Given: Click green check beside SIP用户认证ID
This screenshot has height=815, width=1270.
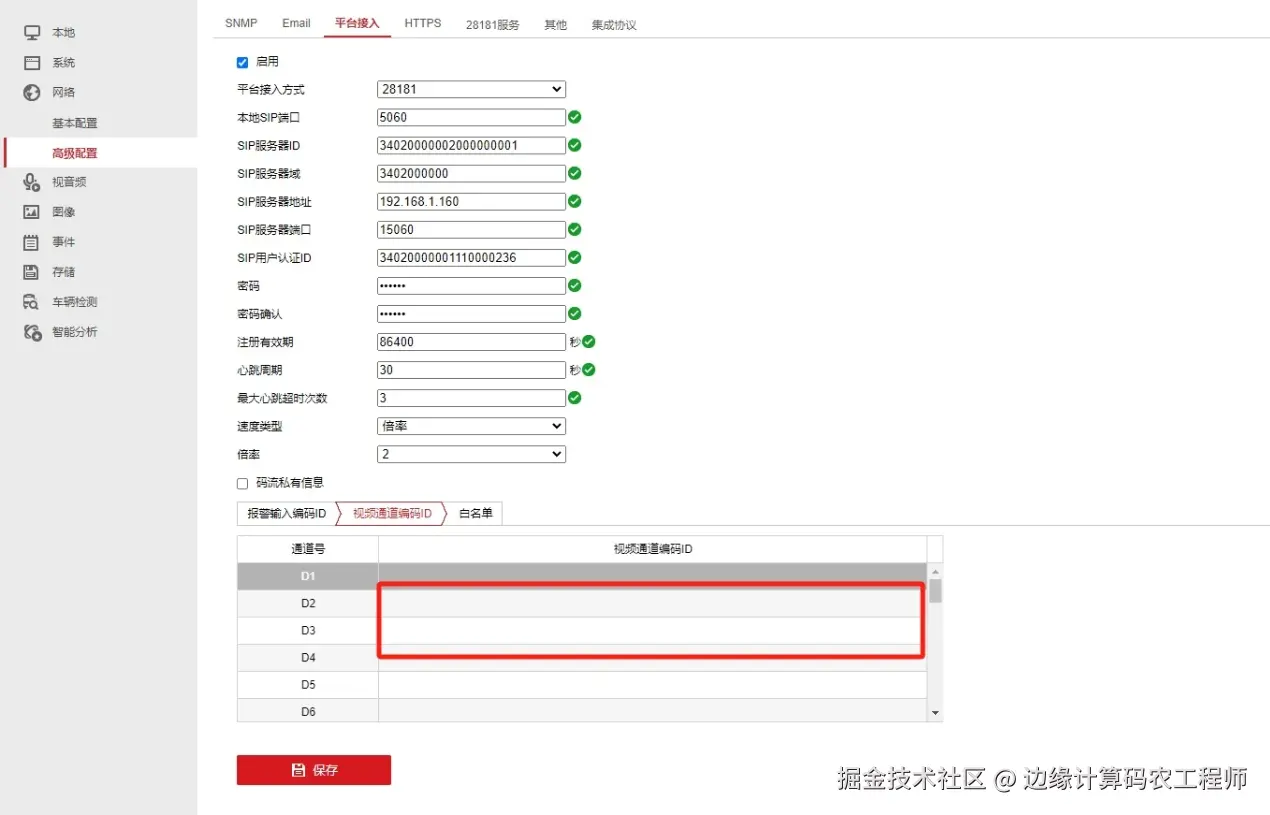Looking at the screenshot, I should (575, 257).
